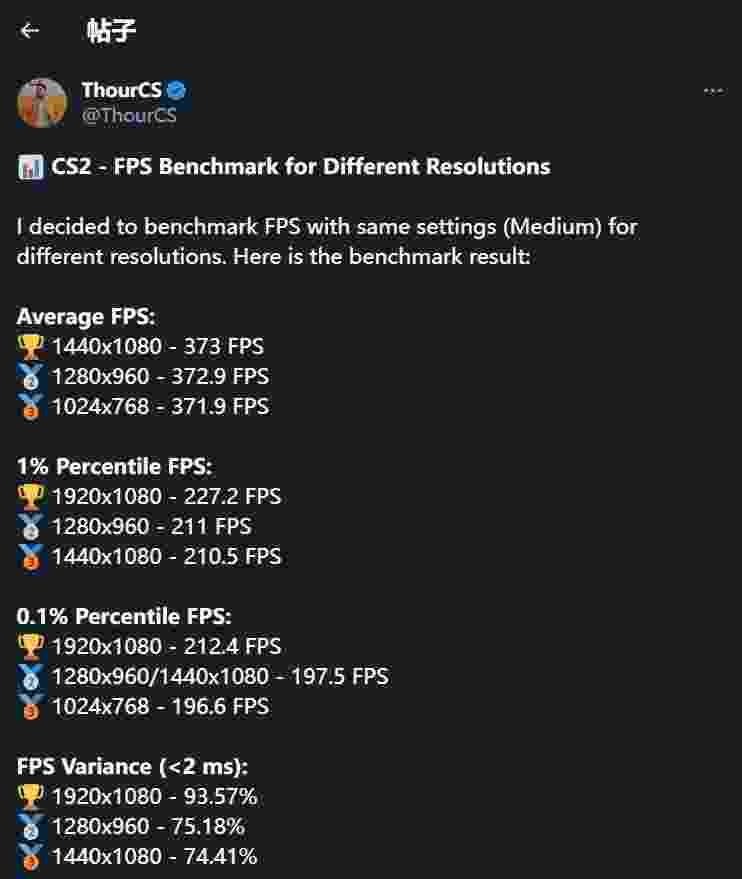This screenshot has width=742, height=879.
Task: Click the trophy emoji under 0.1% Percentile FPS
Action: [x=29, y=646]
